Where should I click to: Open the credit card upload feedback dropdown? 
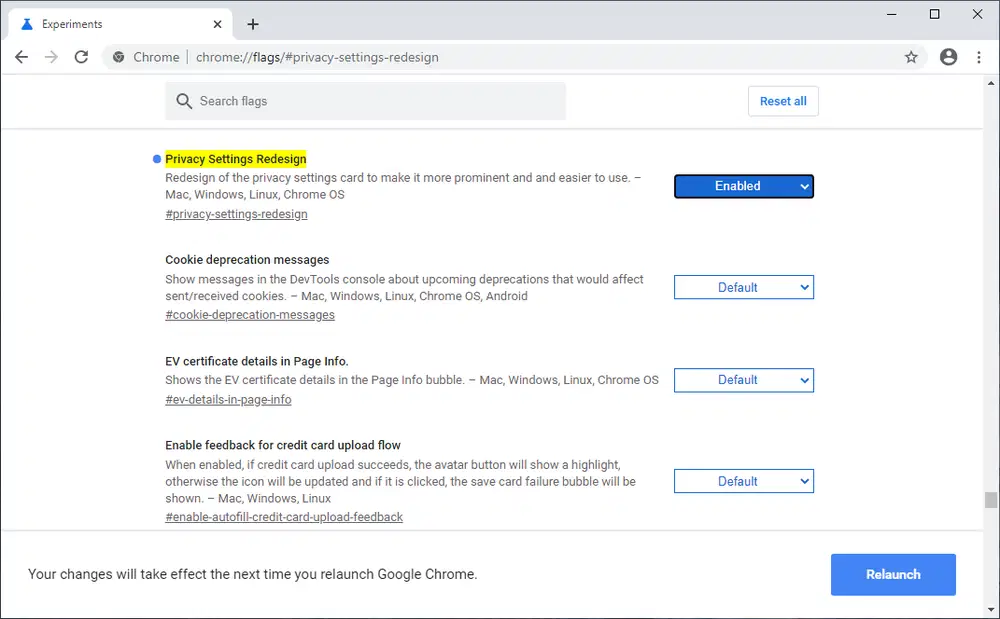[743, 481]
